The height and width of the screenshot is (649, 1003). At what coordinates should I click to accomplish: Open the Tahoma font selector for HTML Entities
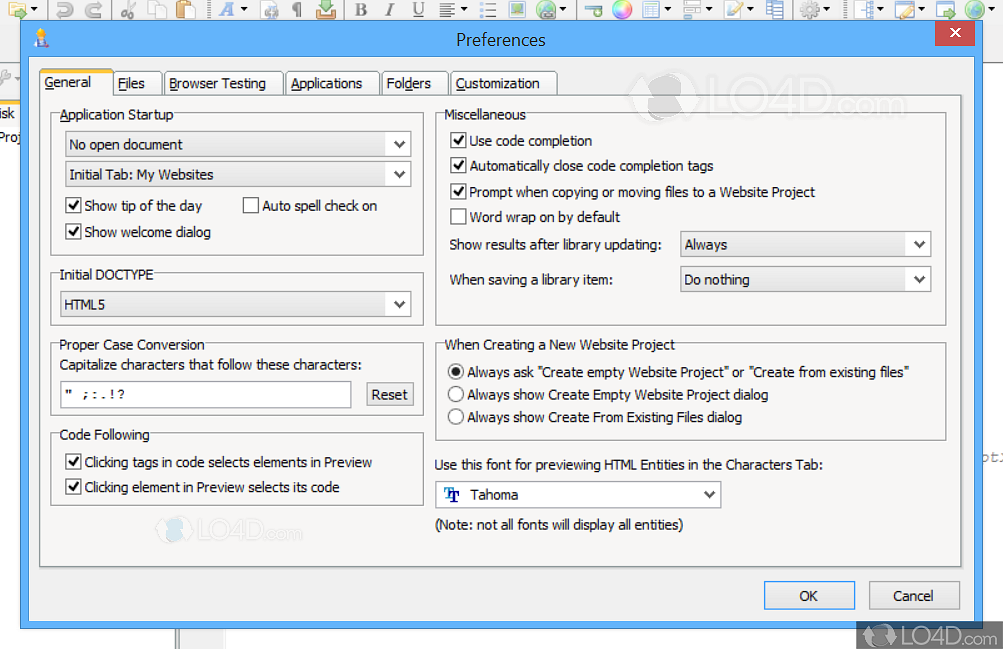coord(578,494)
